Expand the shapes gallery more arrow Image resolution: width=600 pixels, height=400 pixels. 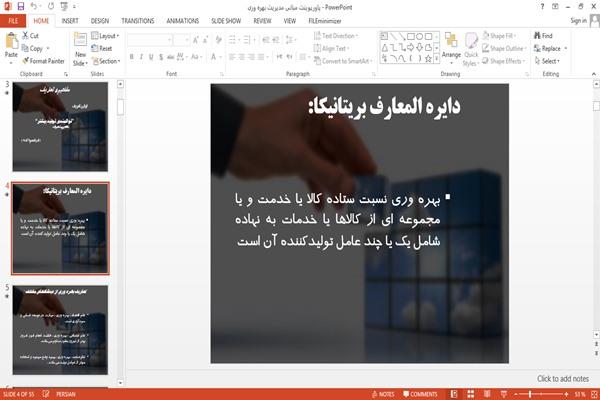436,58
